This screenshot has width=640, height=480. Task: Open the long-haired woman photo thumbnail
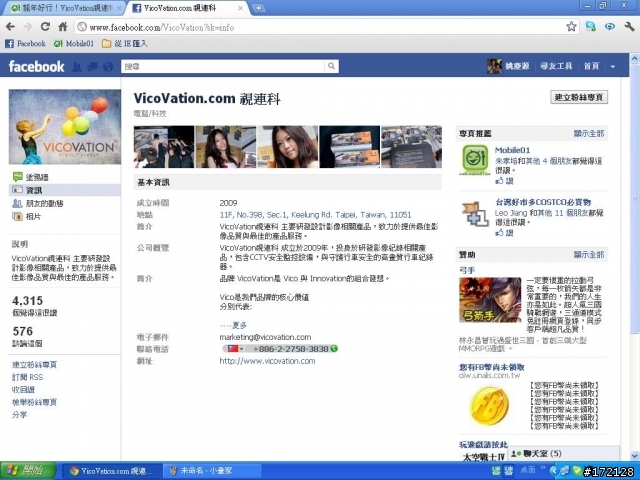click(226, 147)
